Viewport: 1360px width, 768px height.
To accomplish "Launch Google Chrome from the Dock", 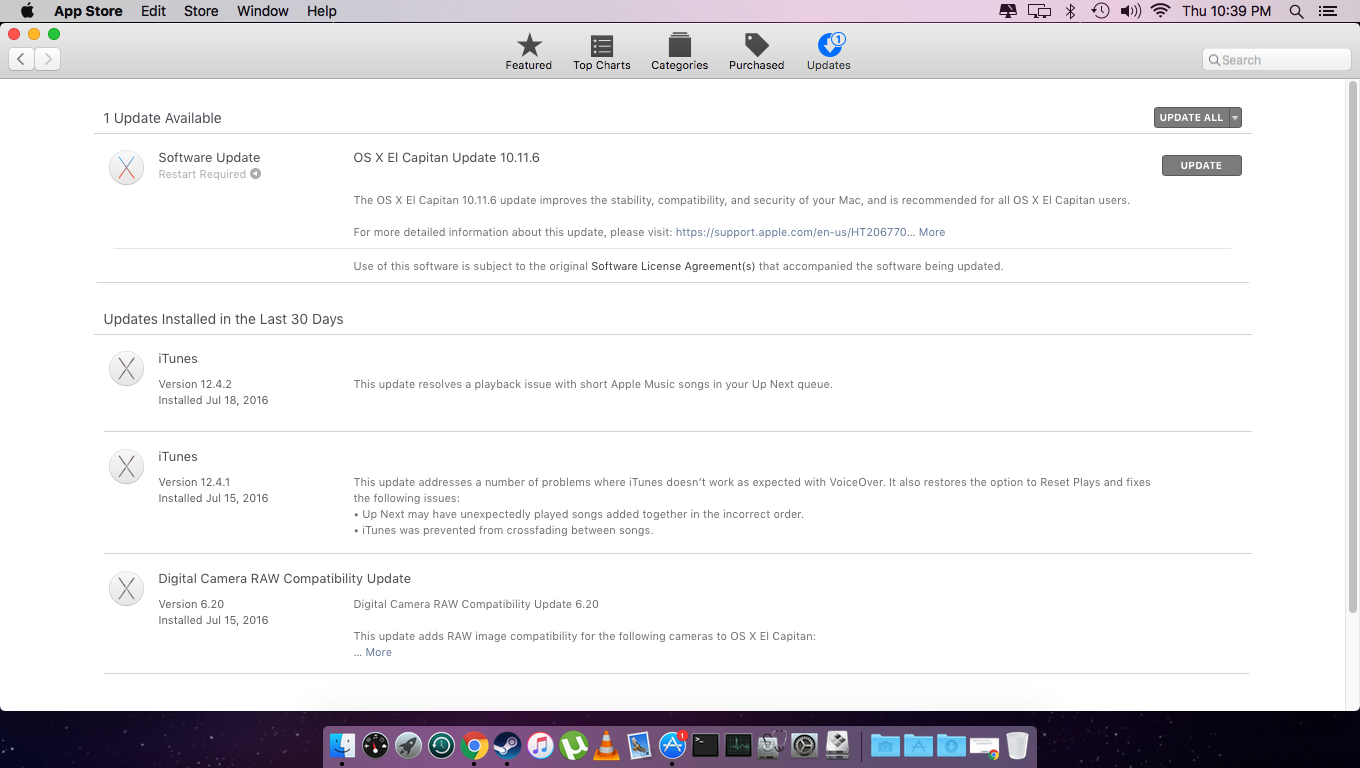I will pos(474,745).
